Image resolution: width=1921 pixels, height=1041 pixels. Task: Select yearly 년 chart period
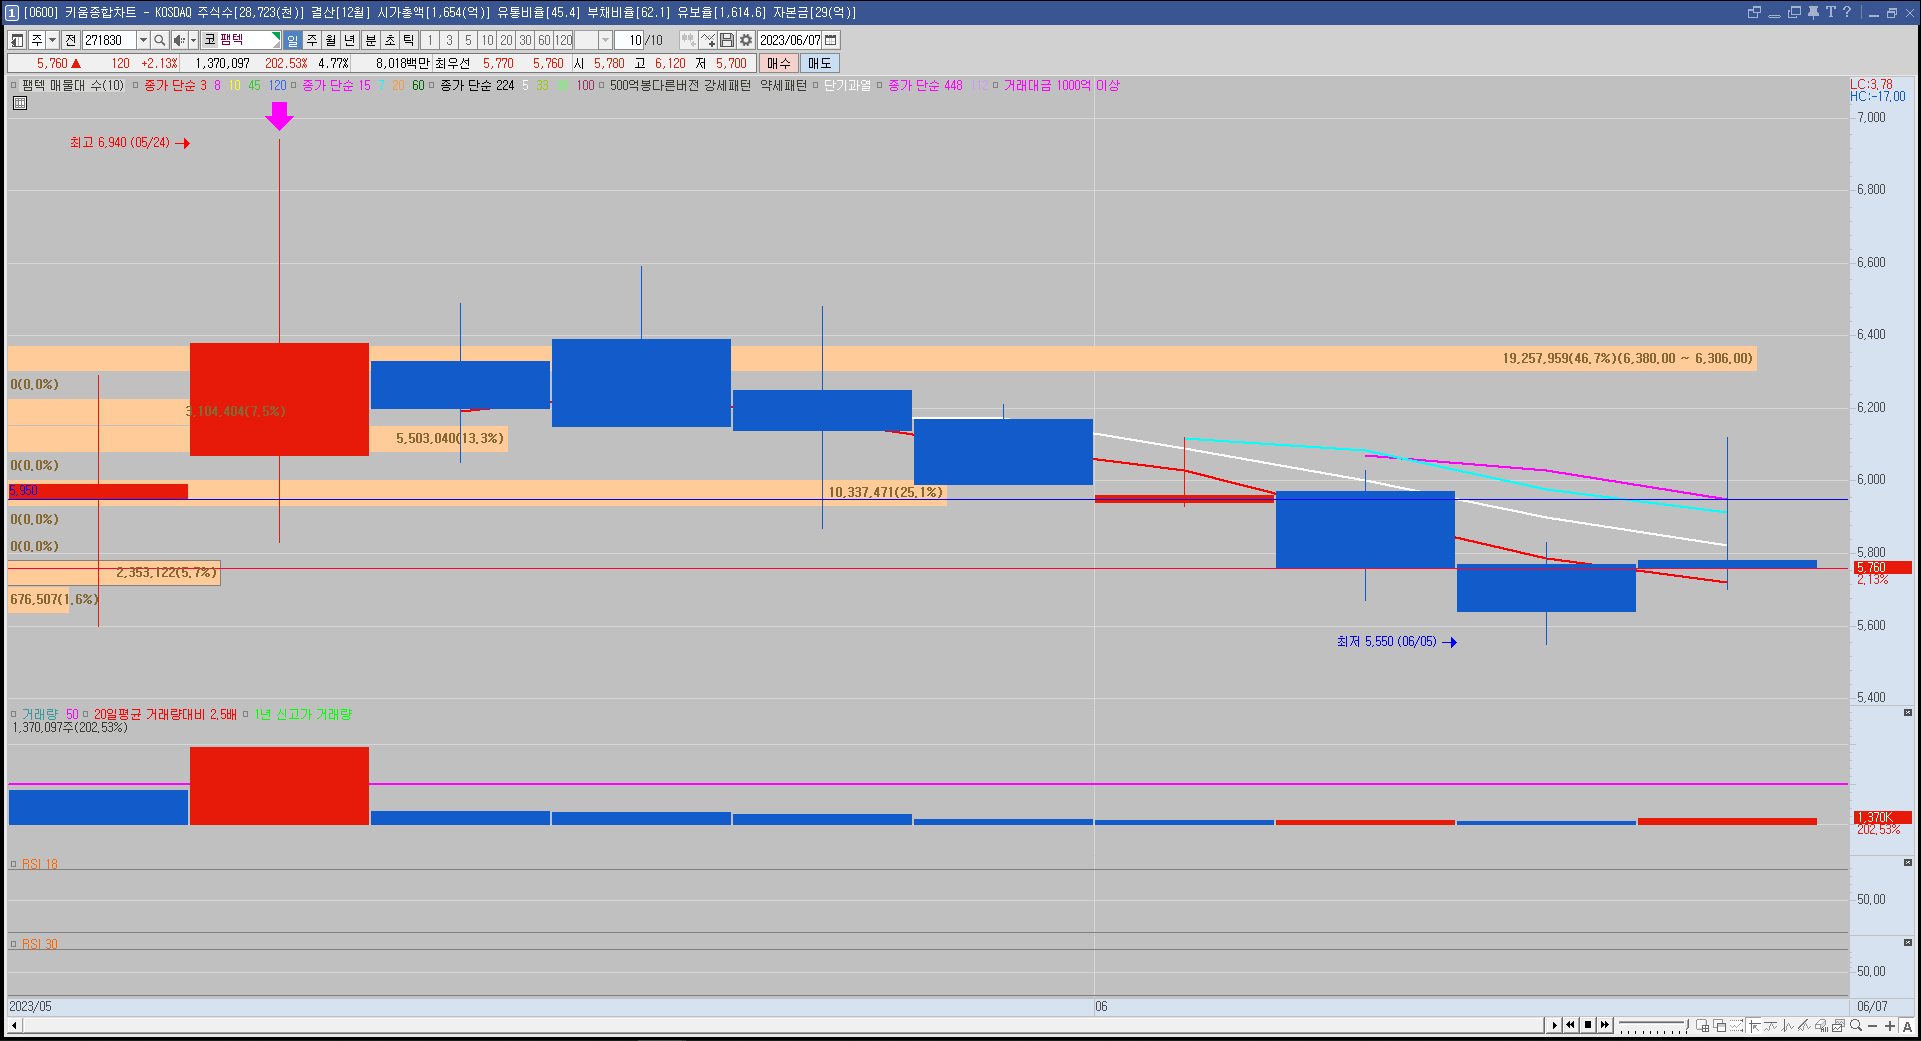350,40
